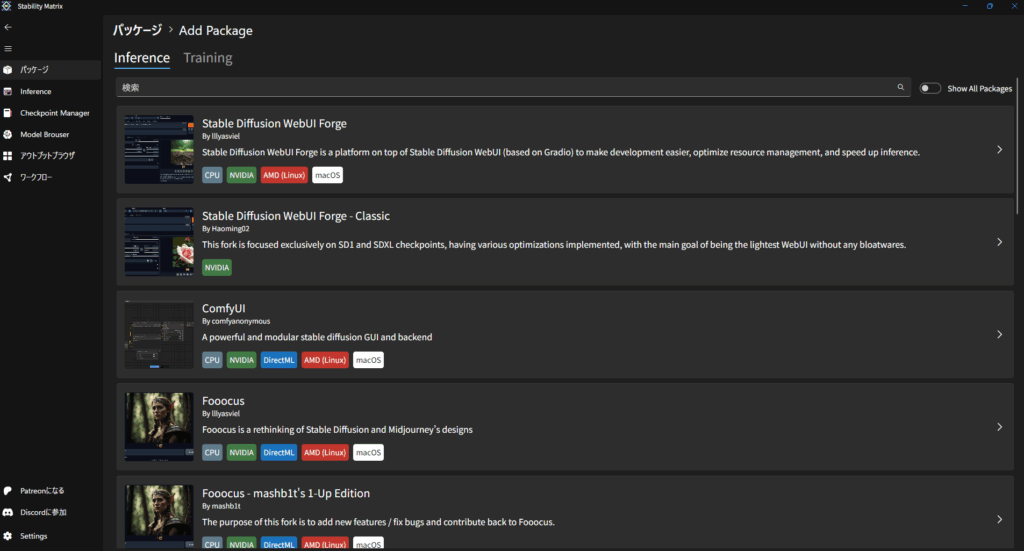Select the Inference tab
The height and width of the screenshot is (551, 1024).
tap(142, 58)
